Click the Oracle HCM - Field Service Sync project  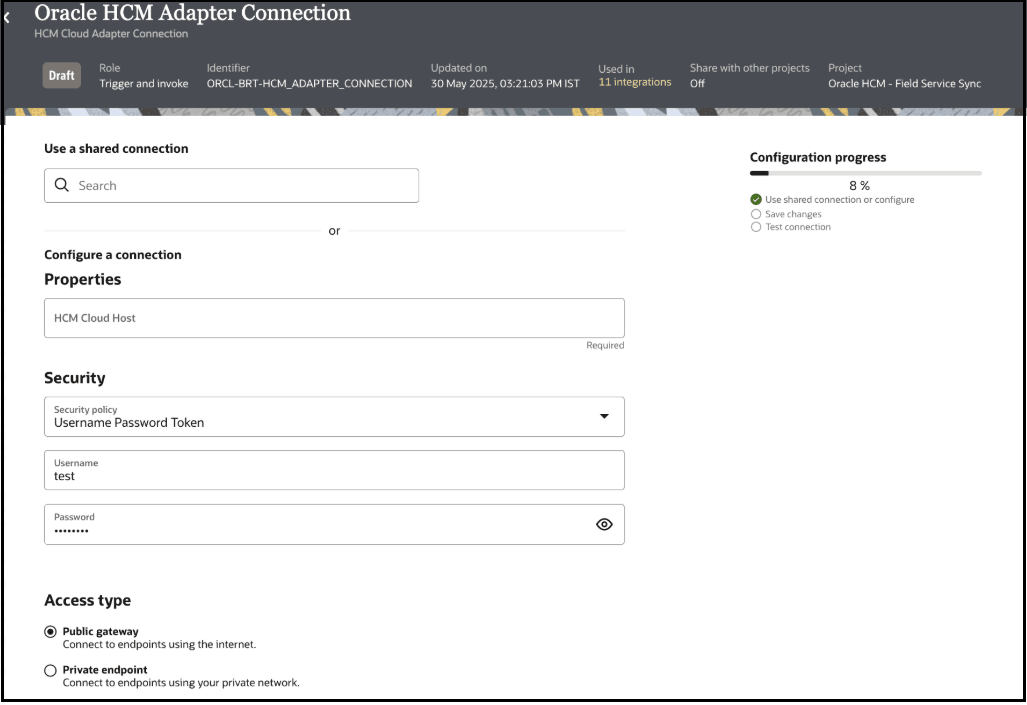tap(905, 83)
